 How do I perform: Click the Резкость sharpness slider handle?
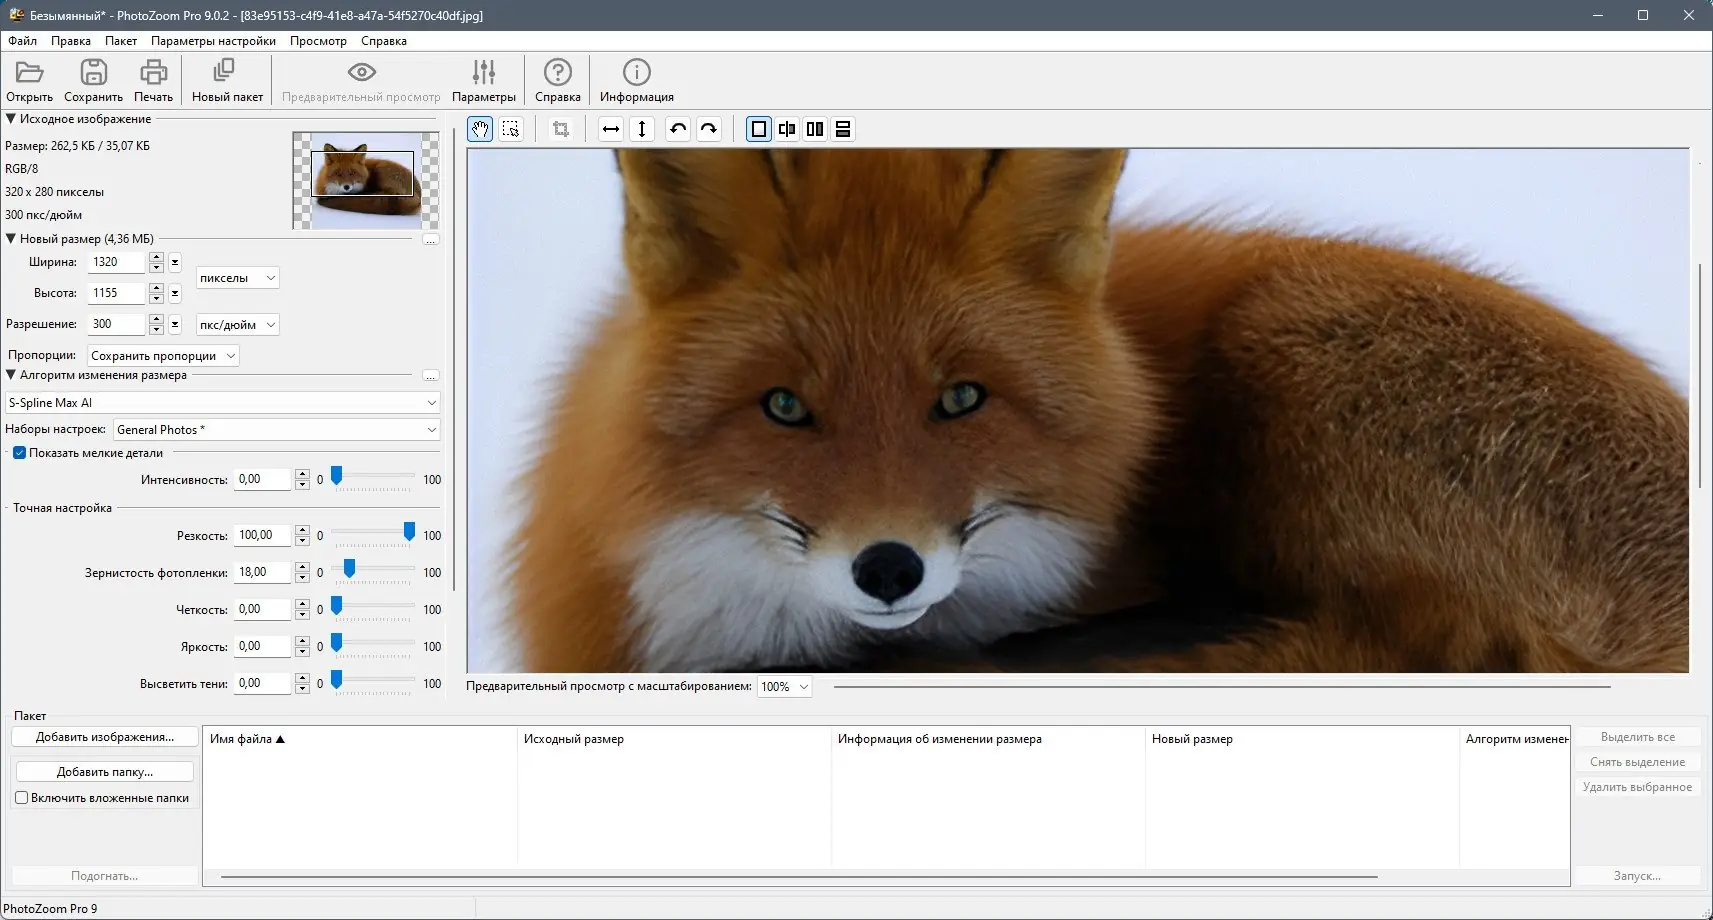tap(409, 532)
